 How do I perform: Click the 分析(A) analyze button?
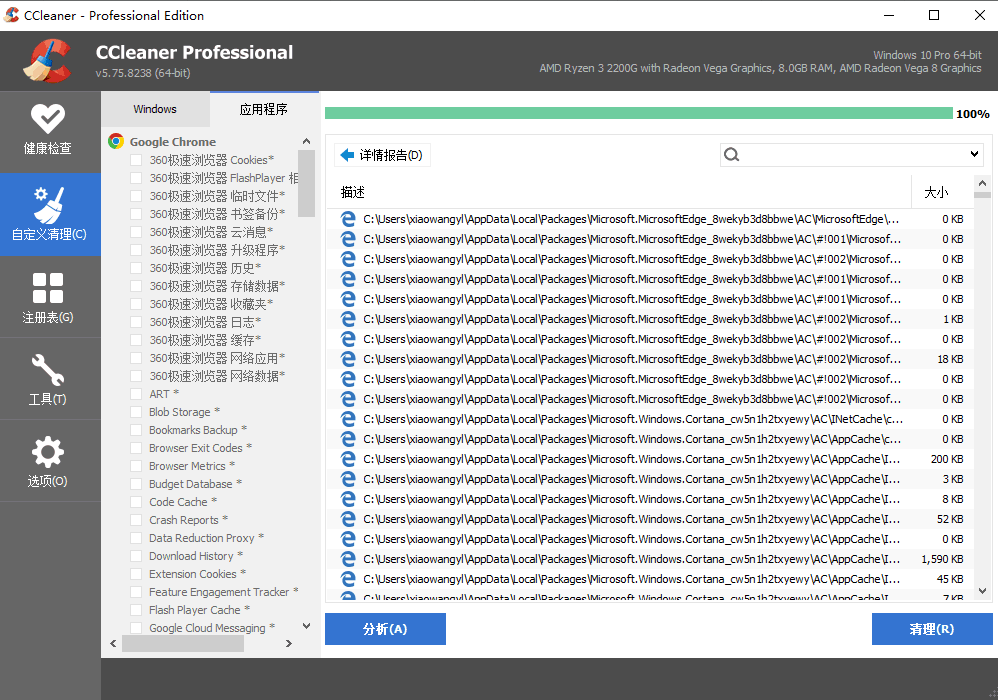[x=385, y=629]
